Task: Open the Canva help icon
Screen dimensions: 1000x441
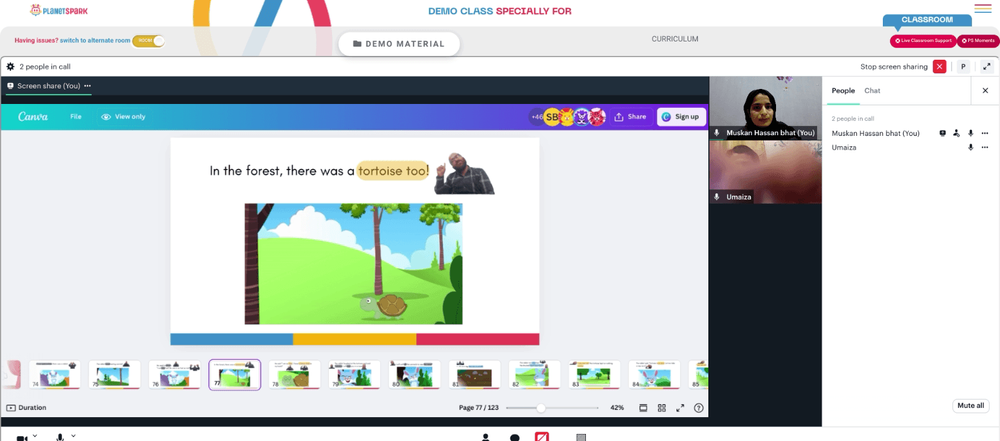Action: click(x=699, y=408)
